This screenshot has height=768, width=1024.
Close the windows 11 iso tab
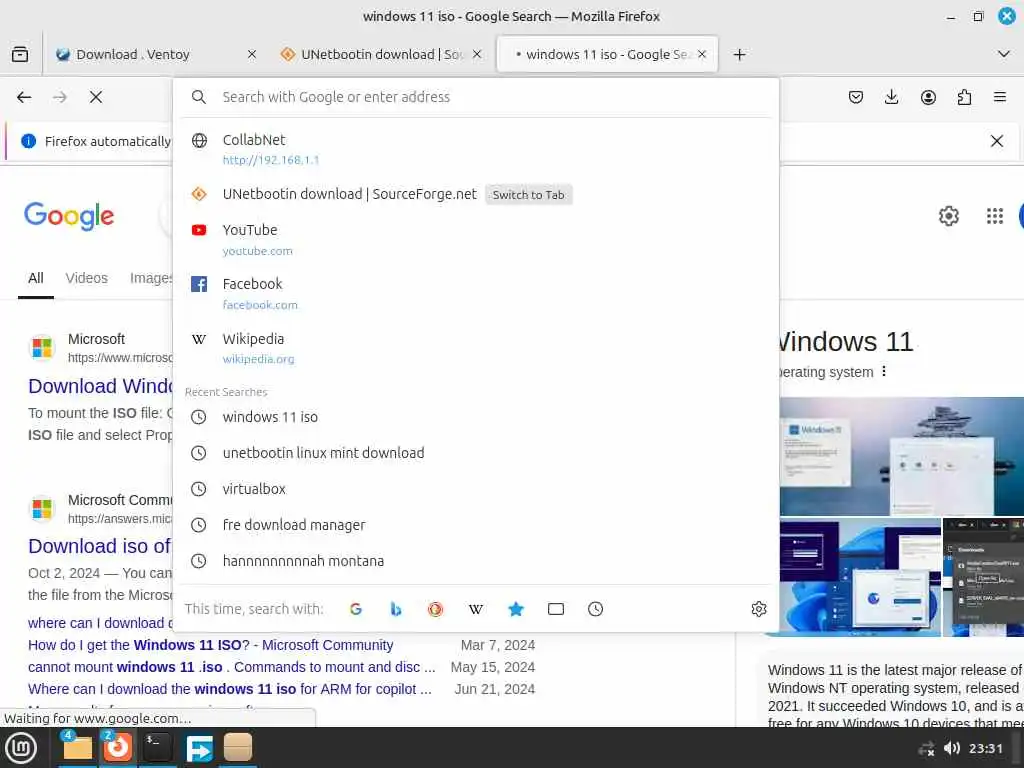pyautogui.click(x=702, y=55)
